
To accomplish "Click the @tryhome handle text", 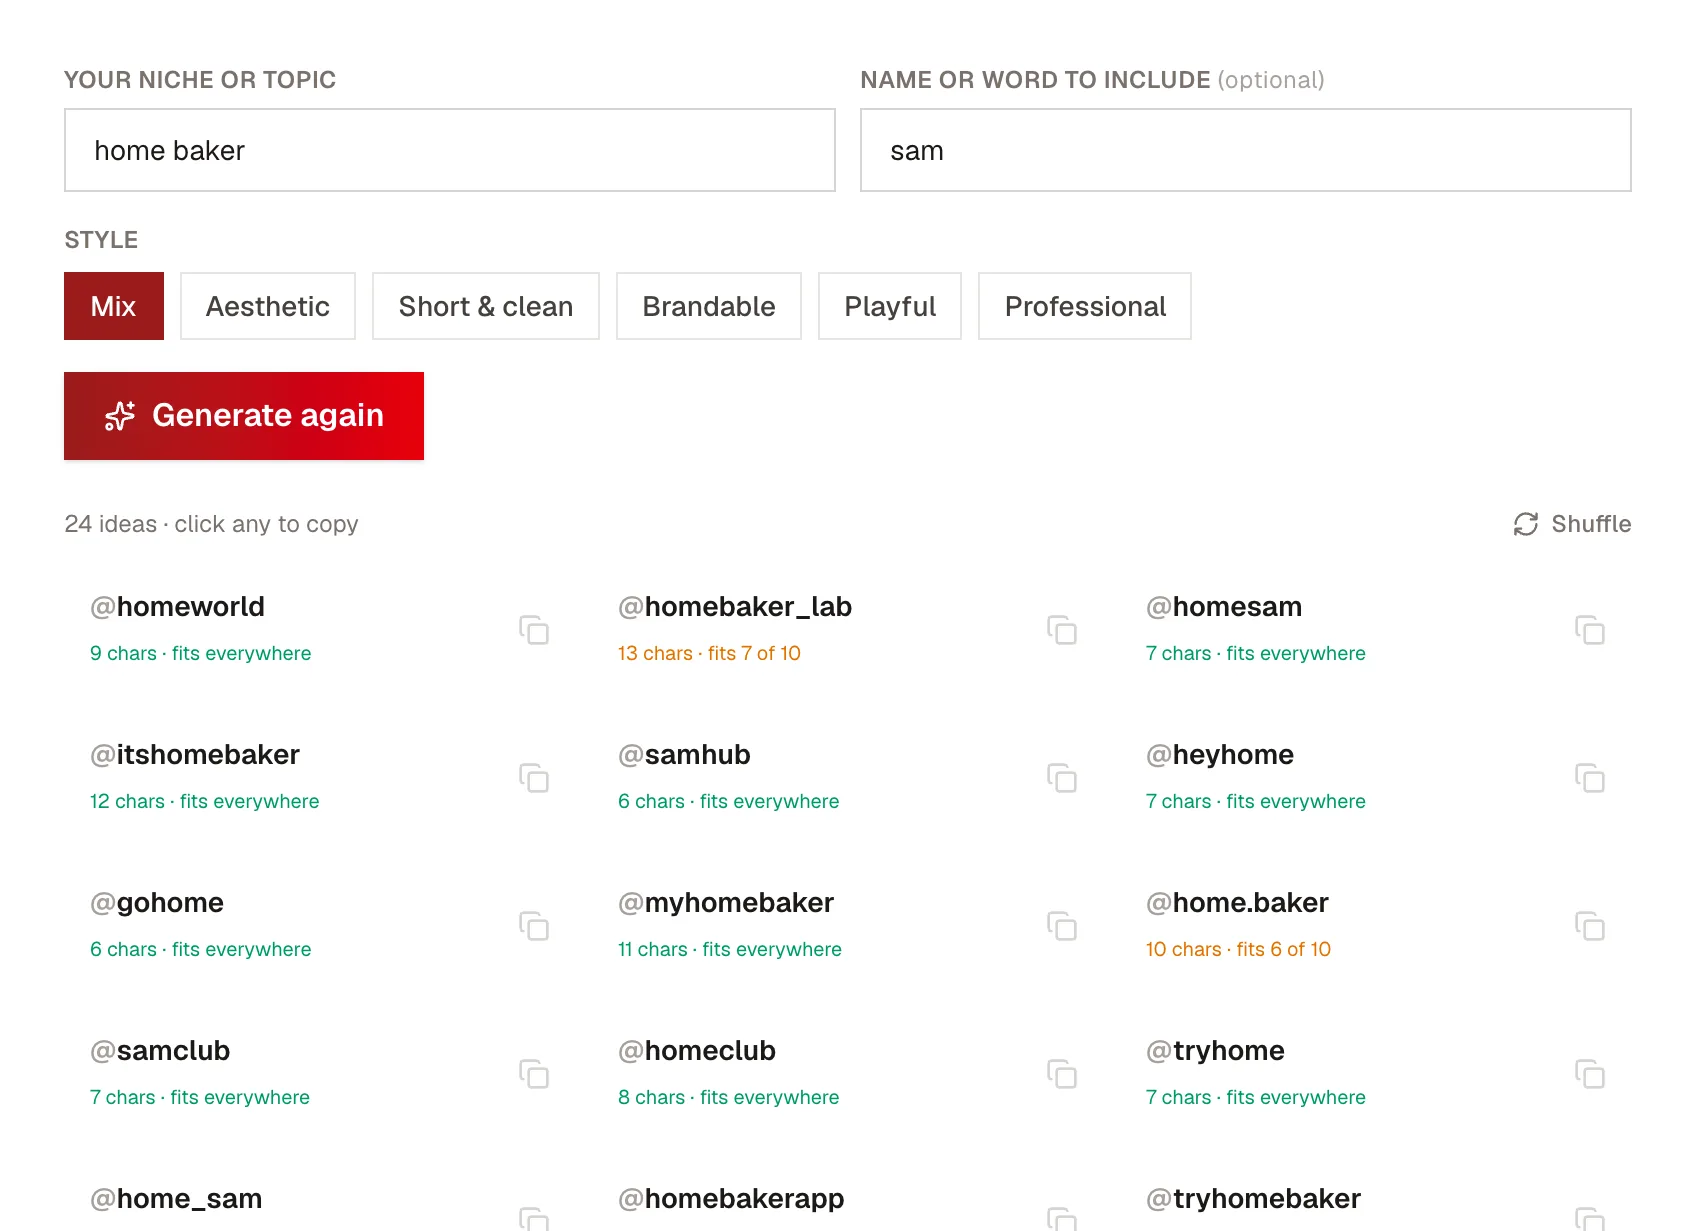I will point(1215,1051).
